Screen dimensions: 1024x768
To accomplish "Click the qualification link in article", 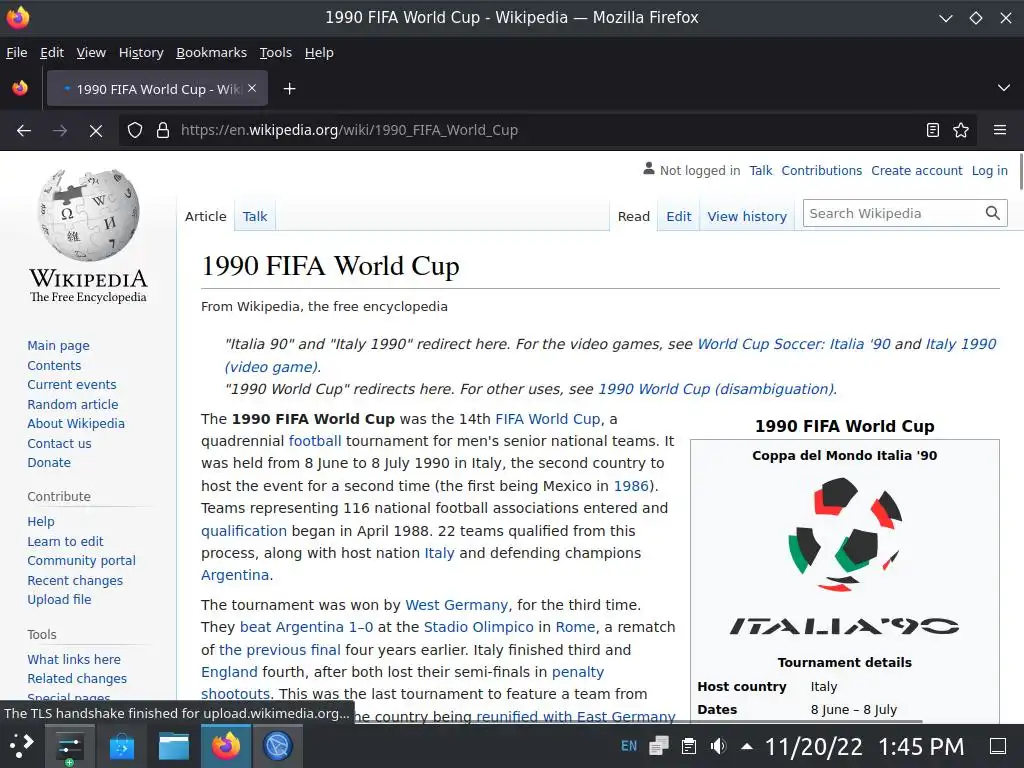I will pyautogui.click(x=244, y=531).
